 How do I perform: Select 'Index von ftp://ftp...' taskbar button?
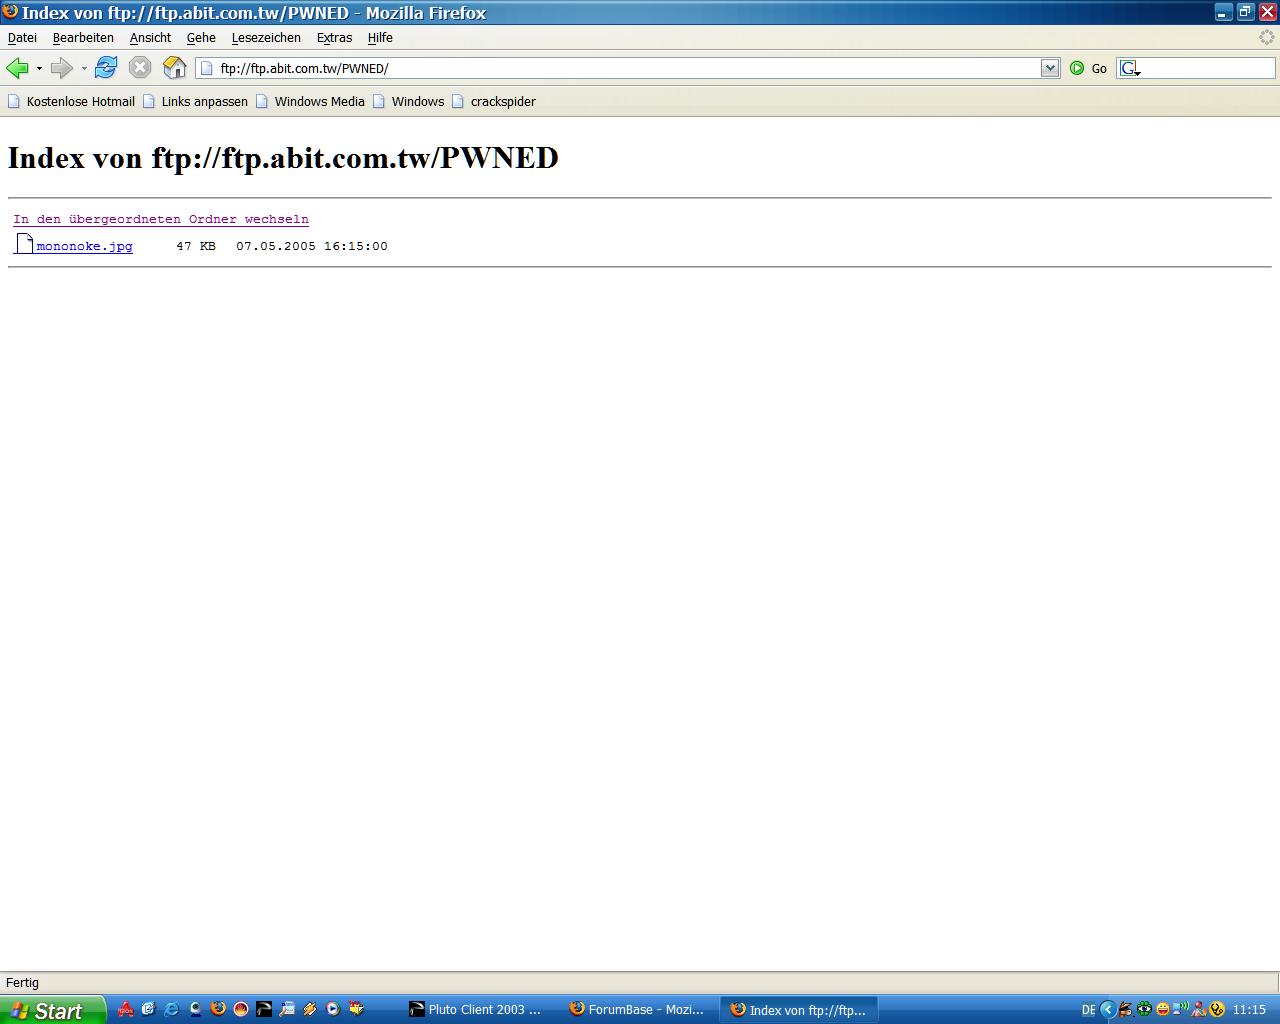click(x=798, y=1010)
